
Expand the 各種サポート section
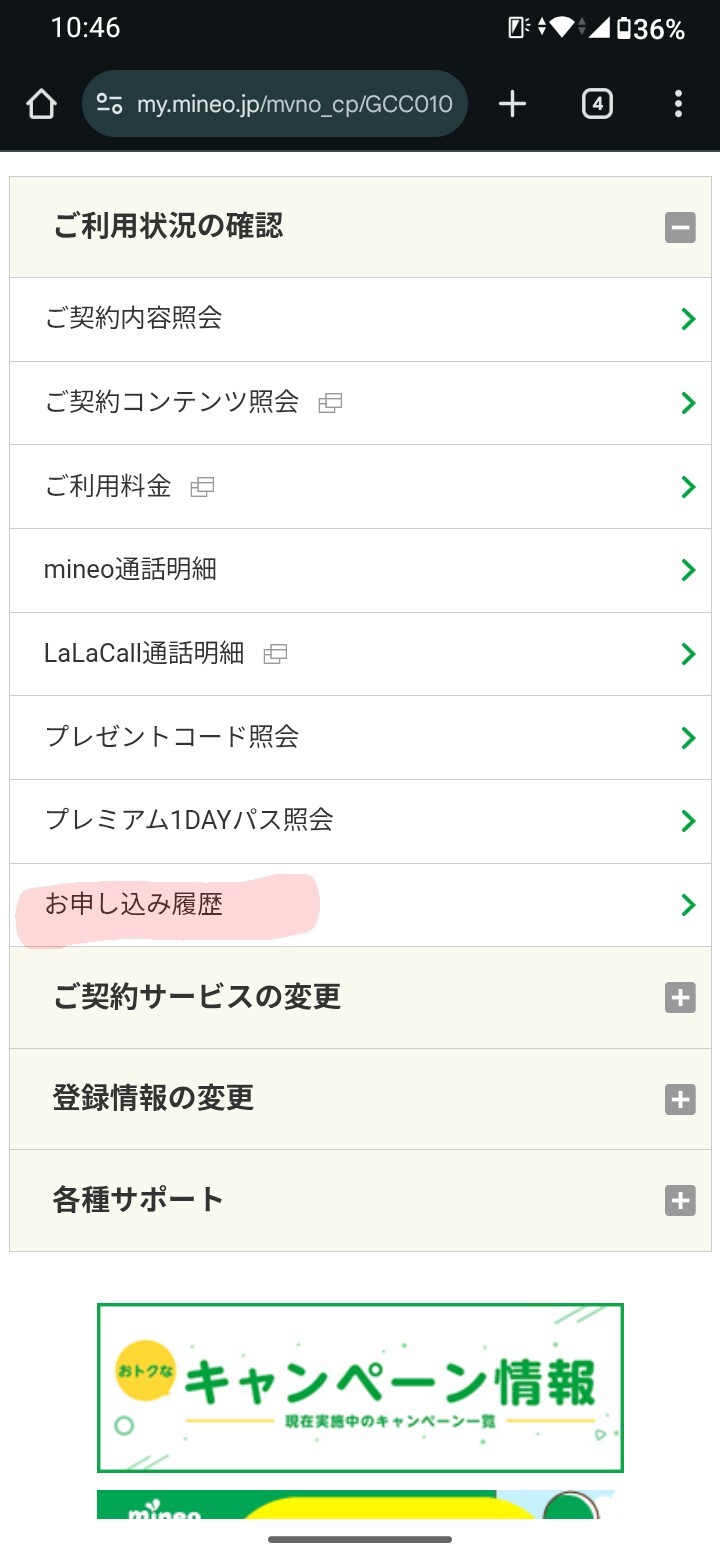680,1200
